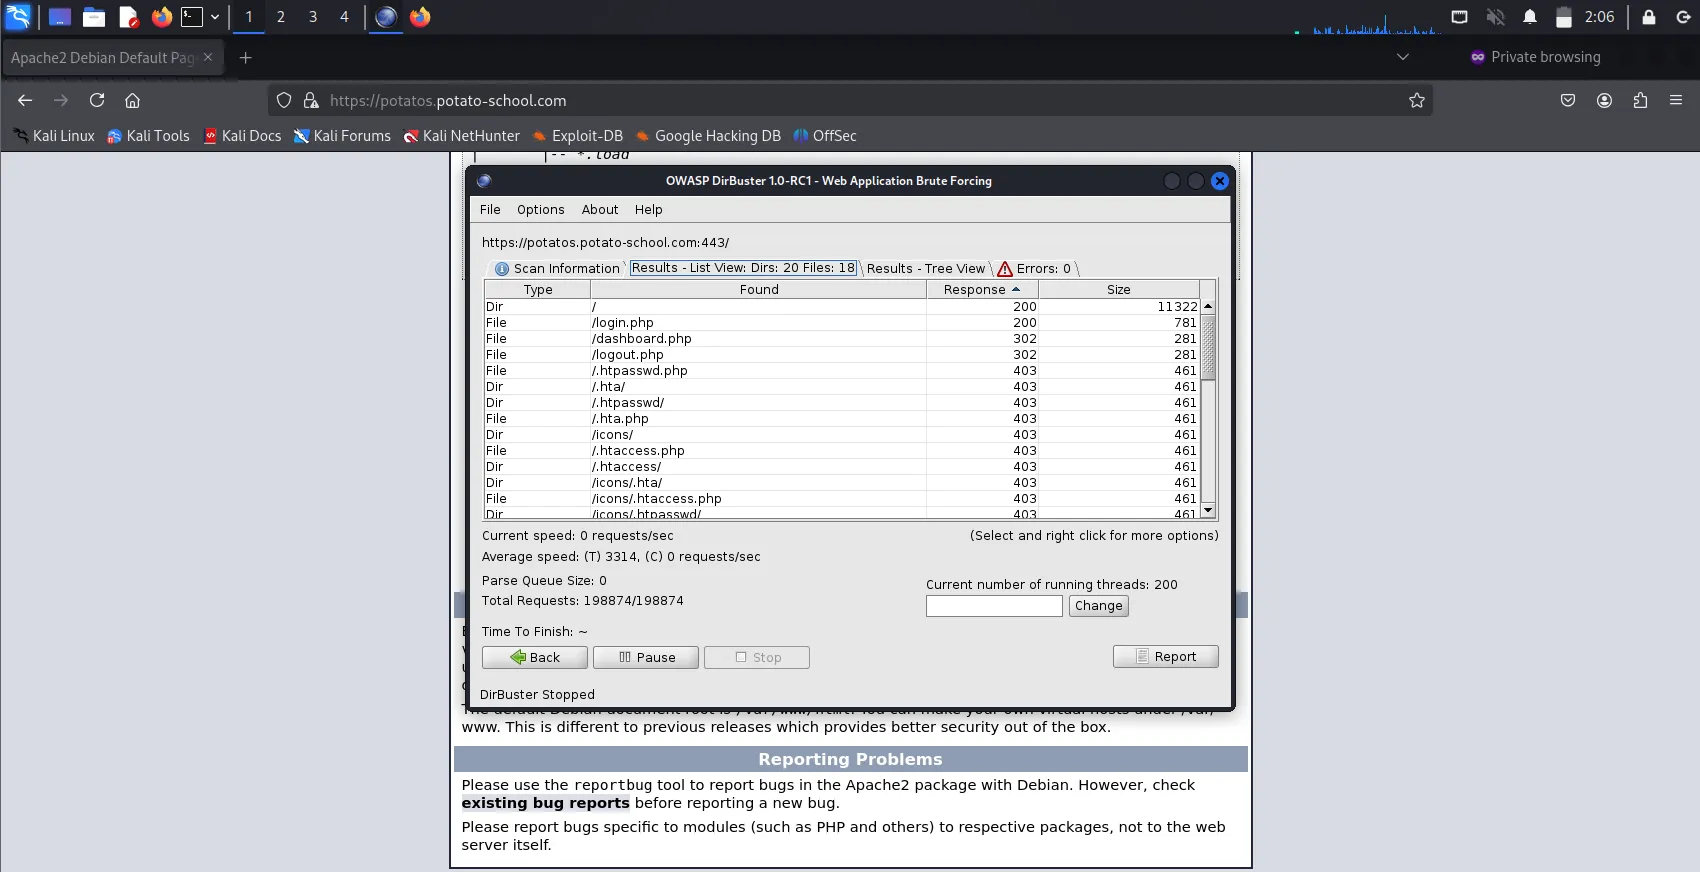
Task: Open the text editor panel icon
Action: pos(128,17)
